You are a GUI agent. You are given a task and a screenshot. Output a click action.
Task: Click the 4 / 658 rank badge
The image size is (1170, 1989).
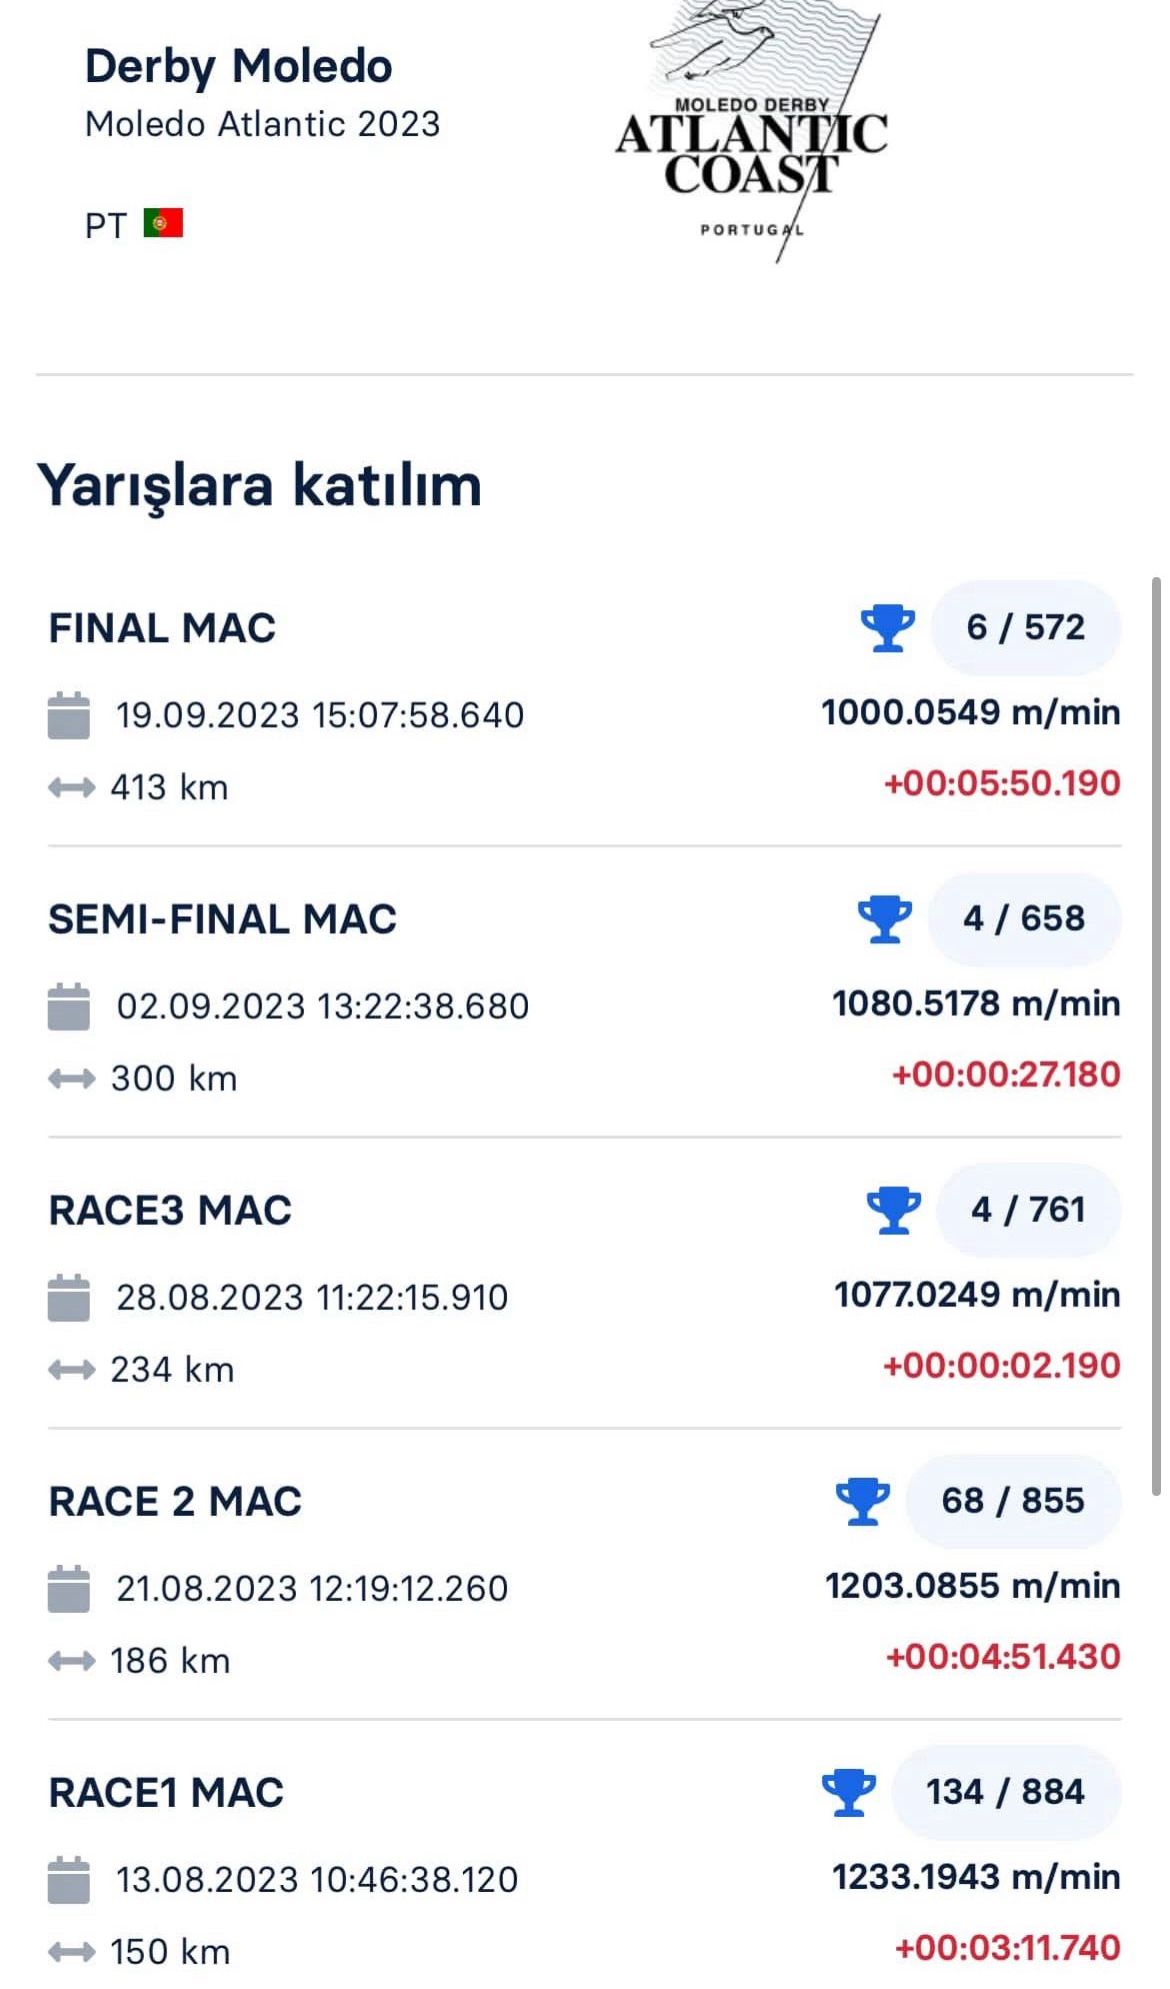[x=1024, y=919]
